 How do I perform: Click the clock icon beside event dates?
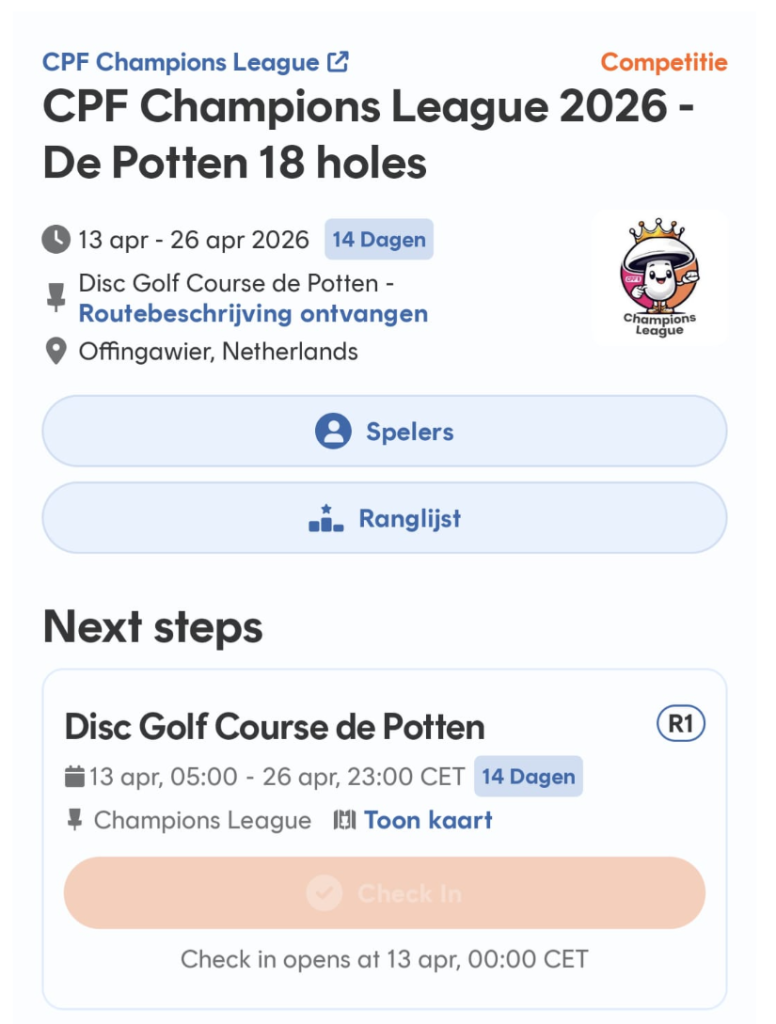(56, 240)
